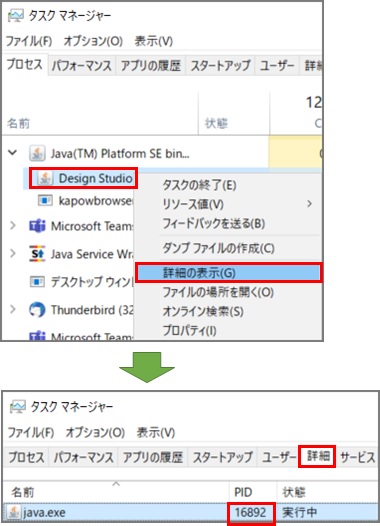
Task: Expand the Java Service Wrapper group
Action: 13,253
